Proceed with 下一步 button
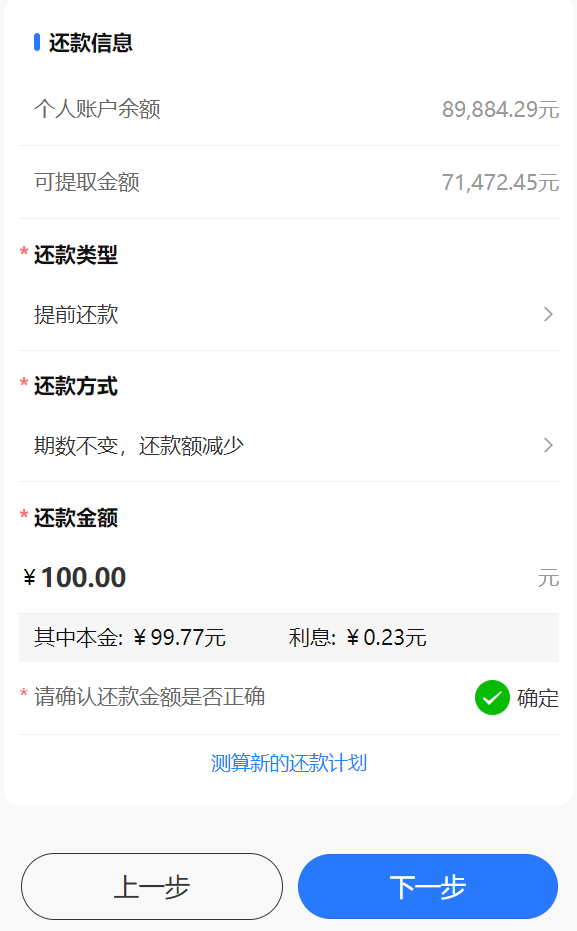The image size is (577, 931). (x=428, y=886)
